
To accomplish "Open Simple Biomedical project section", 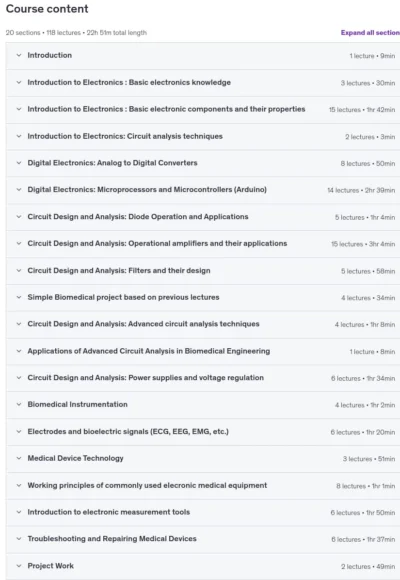I will [x=203, y=297].
